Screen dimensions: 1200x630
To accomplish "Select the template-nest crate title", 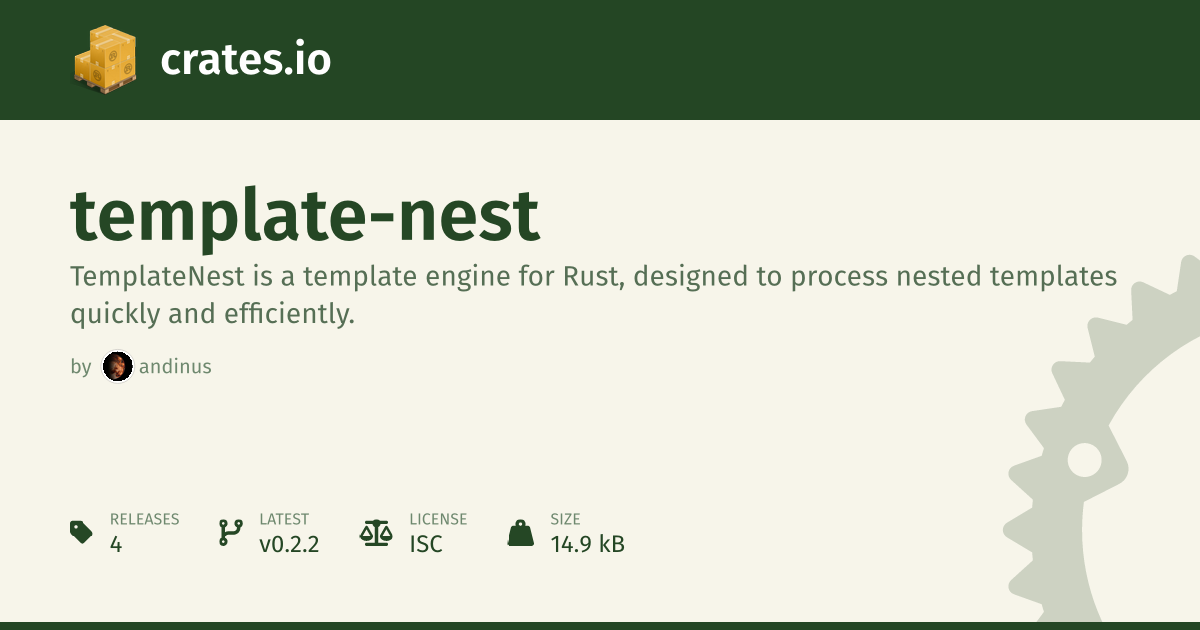I will 305,218.
